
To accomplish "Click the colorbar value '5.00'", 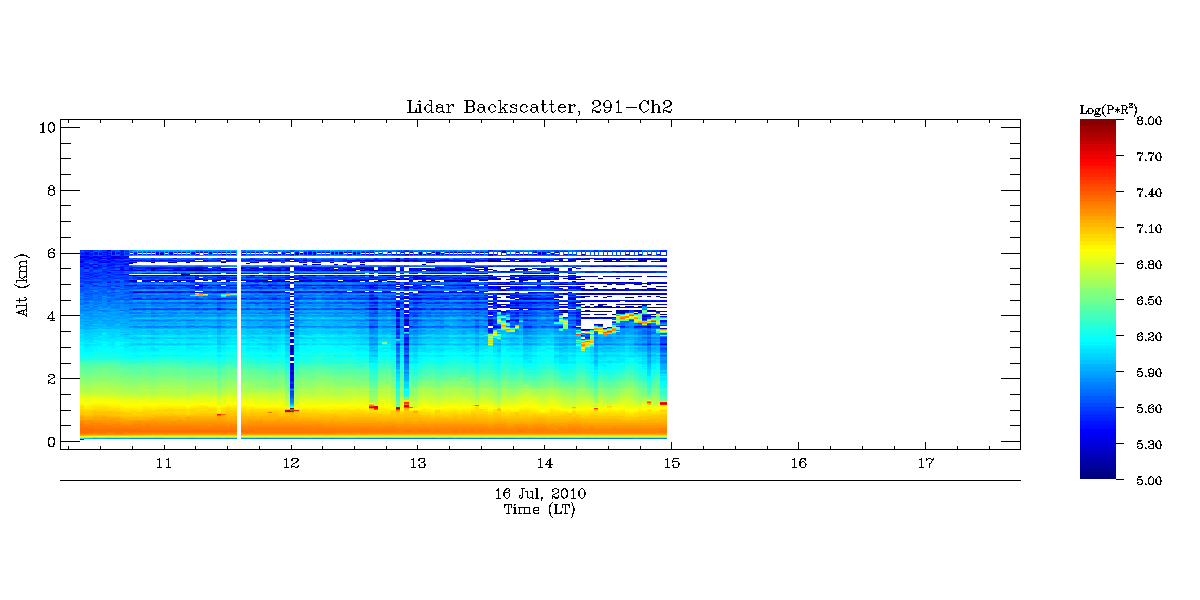I will pyautogui.click(x=1149, y=481).
